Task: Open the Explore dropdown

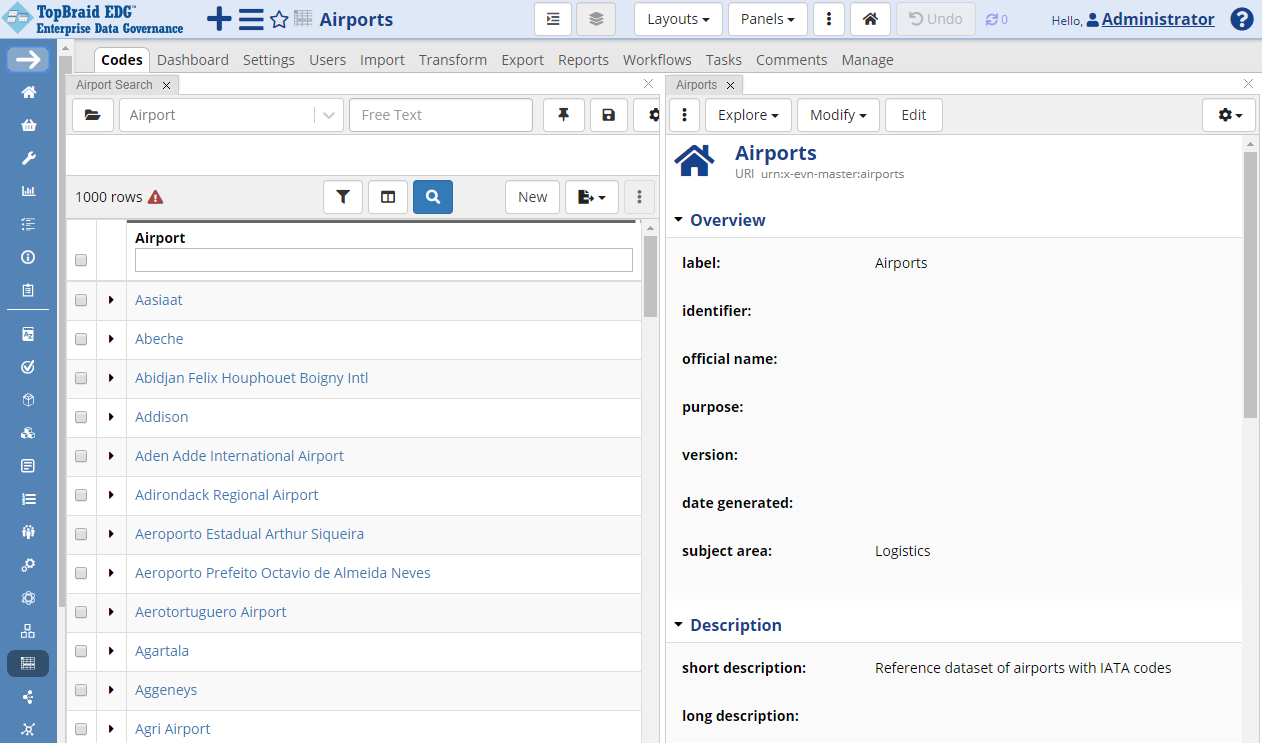Action: pos(748,115)
